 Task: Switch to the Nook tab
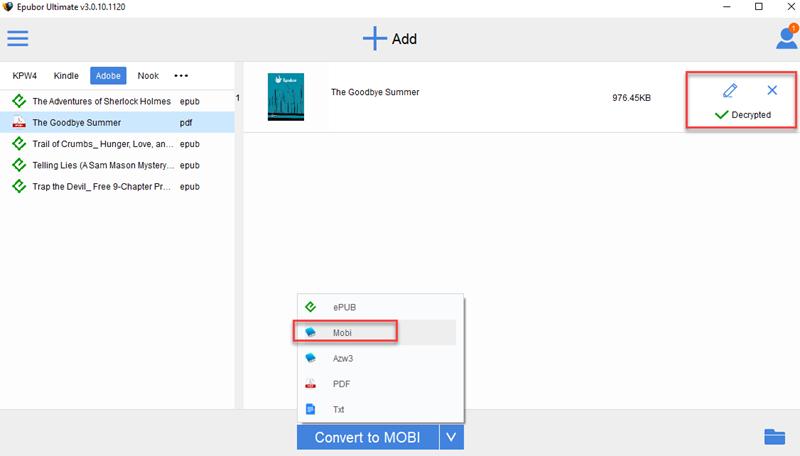[x=148, y=75]
